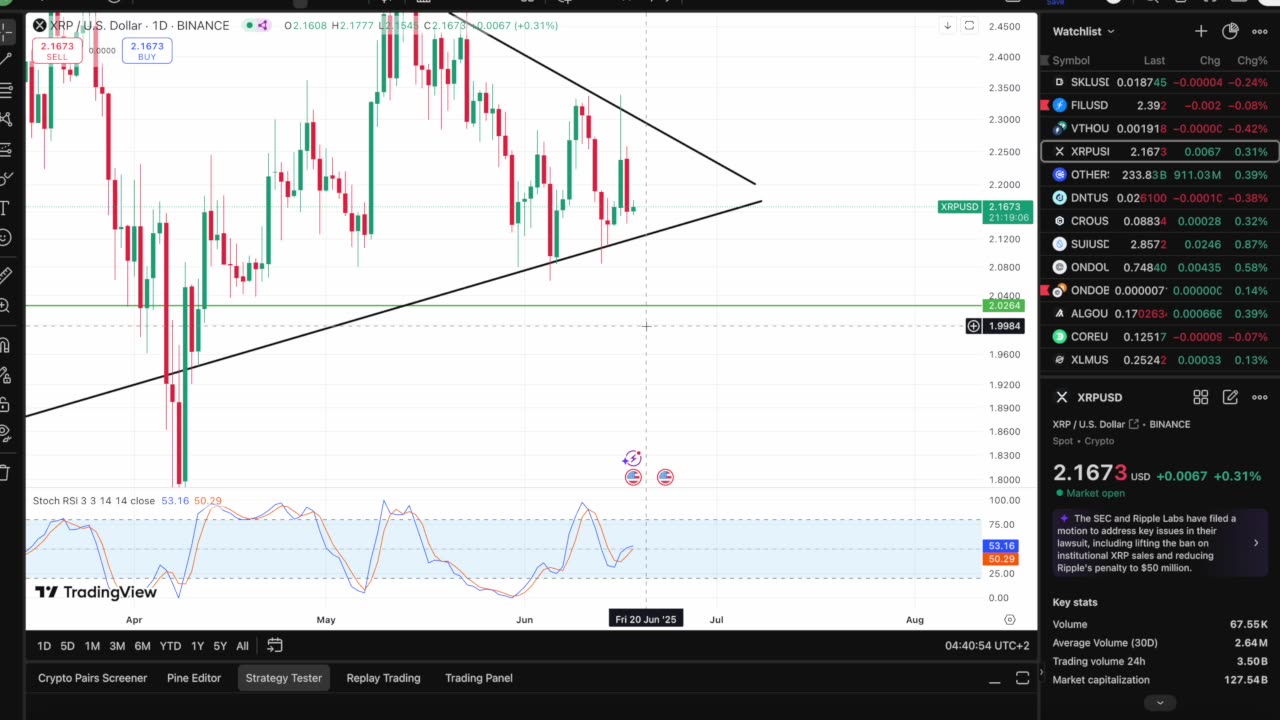Select XLMUS row in watchlist
Image resolution: width=1280 pixels, height=720 pixels.
1160,359
